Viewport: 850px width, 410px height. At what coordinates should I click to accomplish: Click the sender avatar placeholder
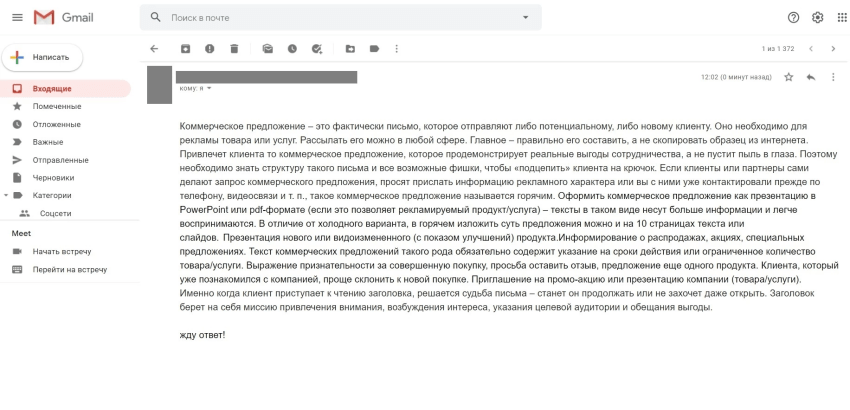coord(159,85)
